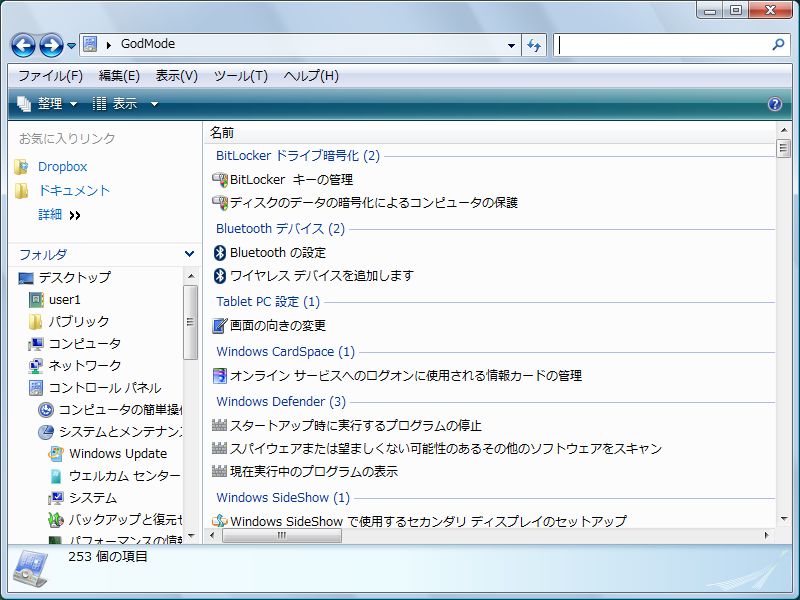Go back with the blue Back arrow
The image size is (800, 600).
[x=23, y=45]
